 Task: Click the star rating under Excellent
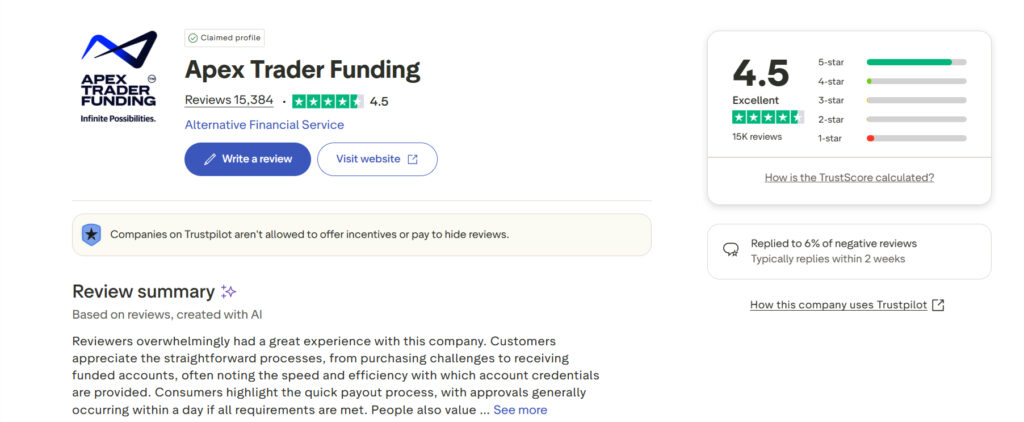click(x=768, y=117)
